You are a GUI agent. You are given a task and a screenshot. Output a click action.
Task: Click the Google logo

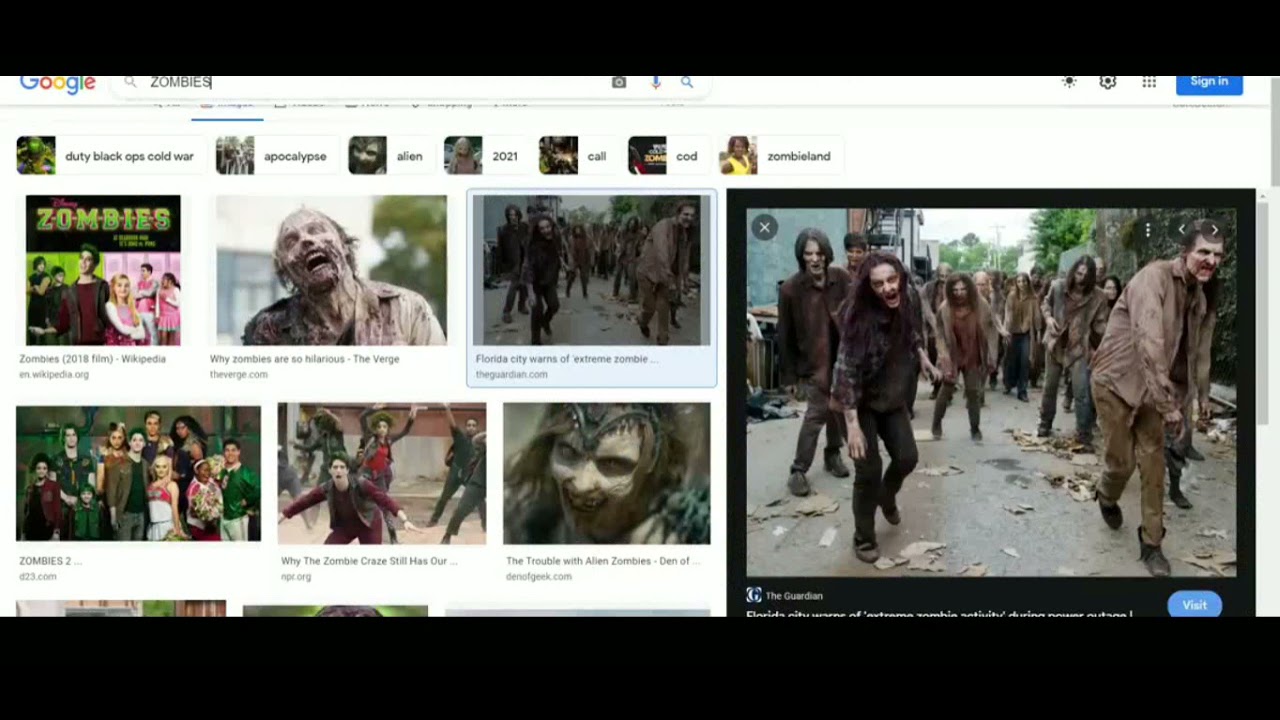coord(57,84)
